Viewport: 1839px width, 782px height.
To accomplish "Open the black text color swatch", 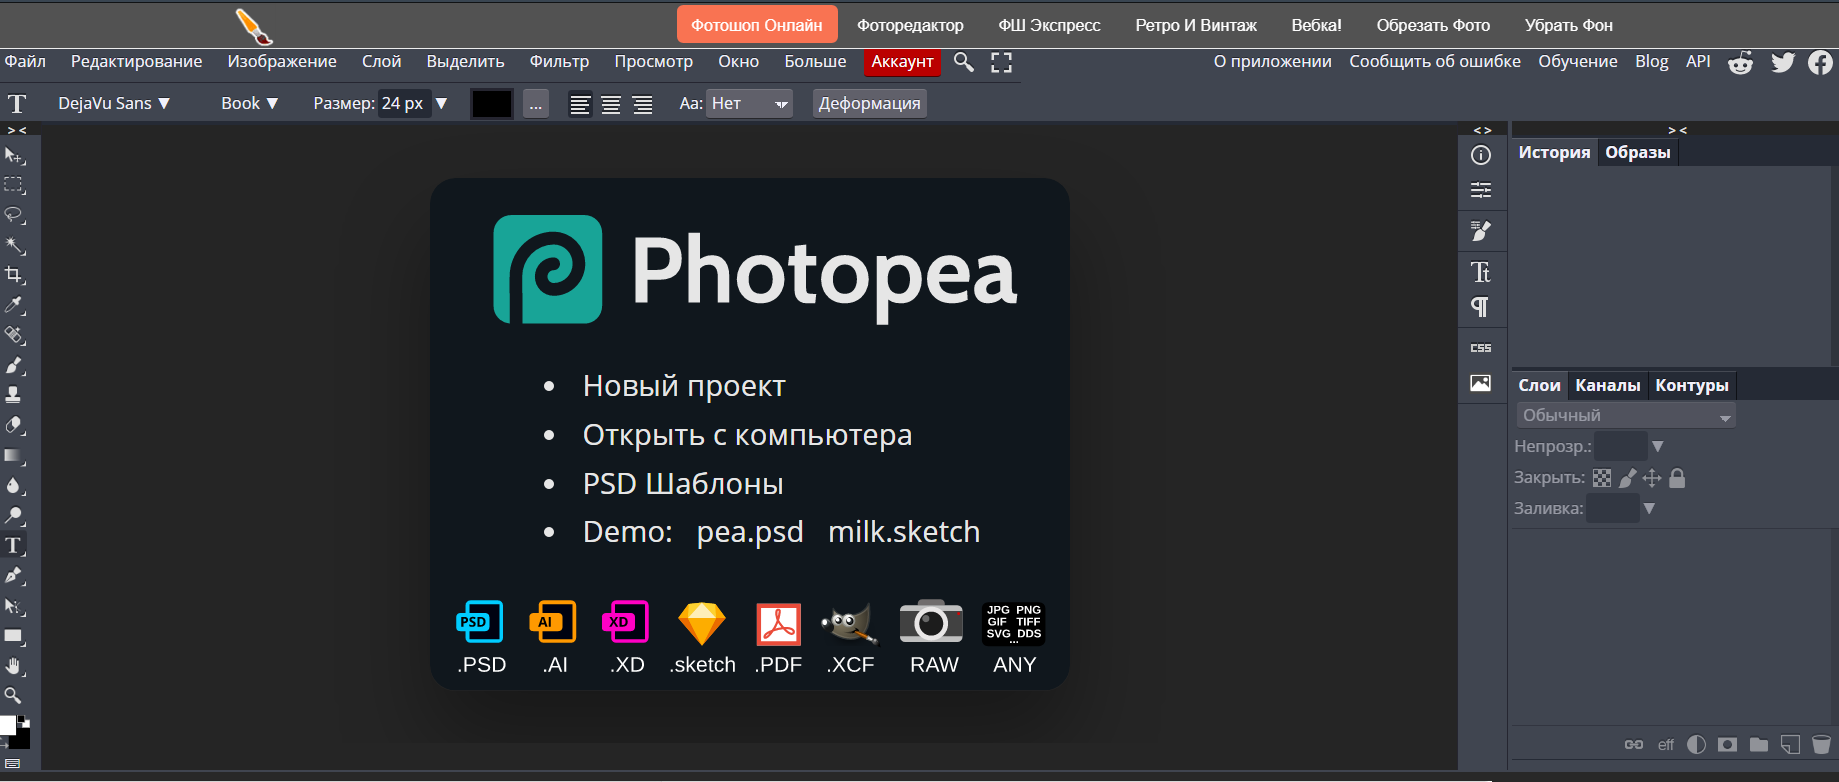I will [x=491, y=103].
